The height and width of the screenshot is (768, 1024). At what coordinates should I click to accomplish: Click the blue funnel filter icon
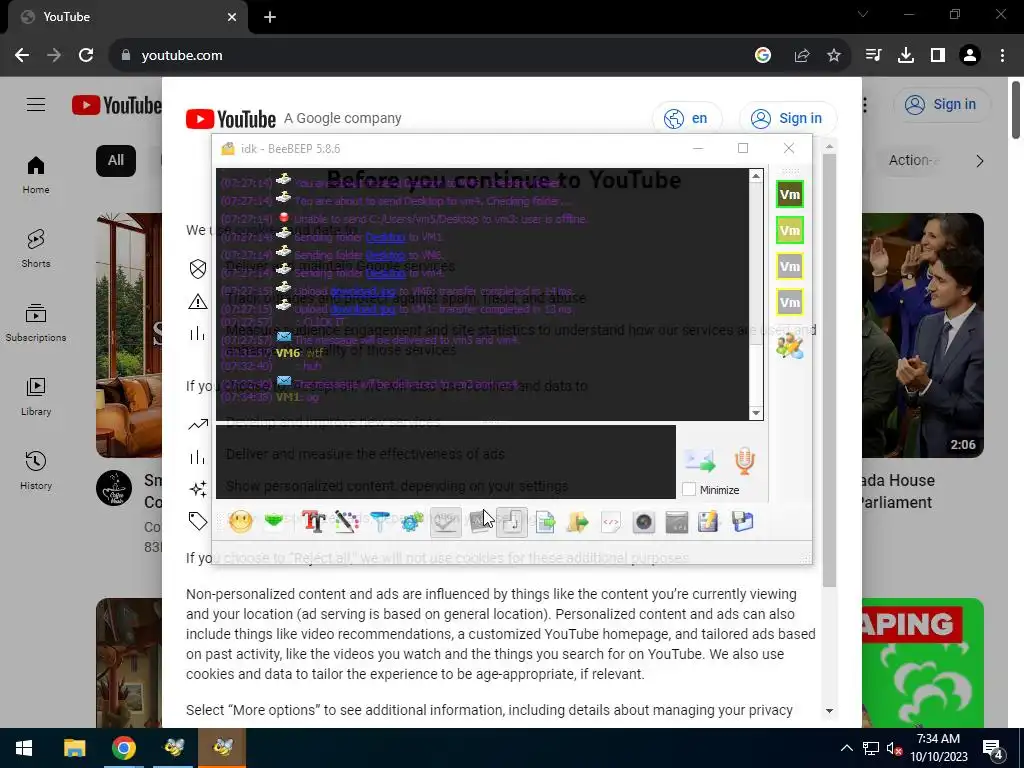click(379, 522)
